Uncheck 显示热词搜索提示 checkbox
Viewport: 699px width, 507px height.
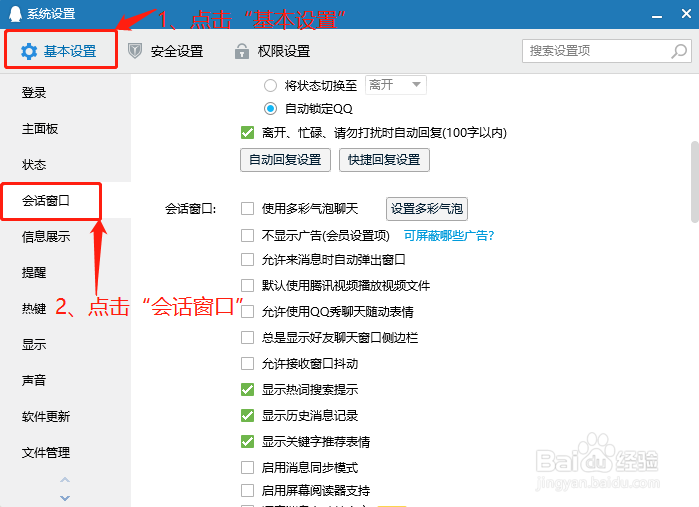point(247,389)
